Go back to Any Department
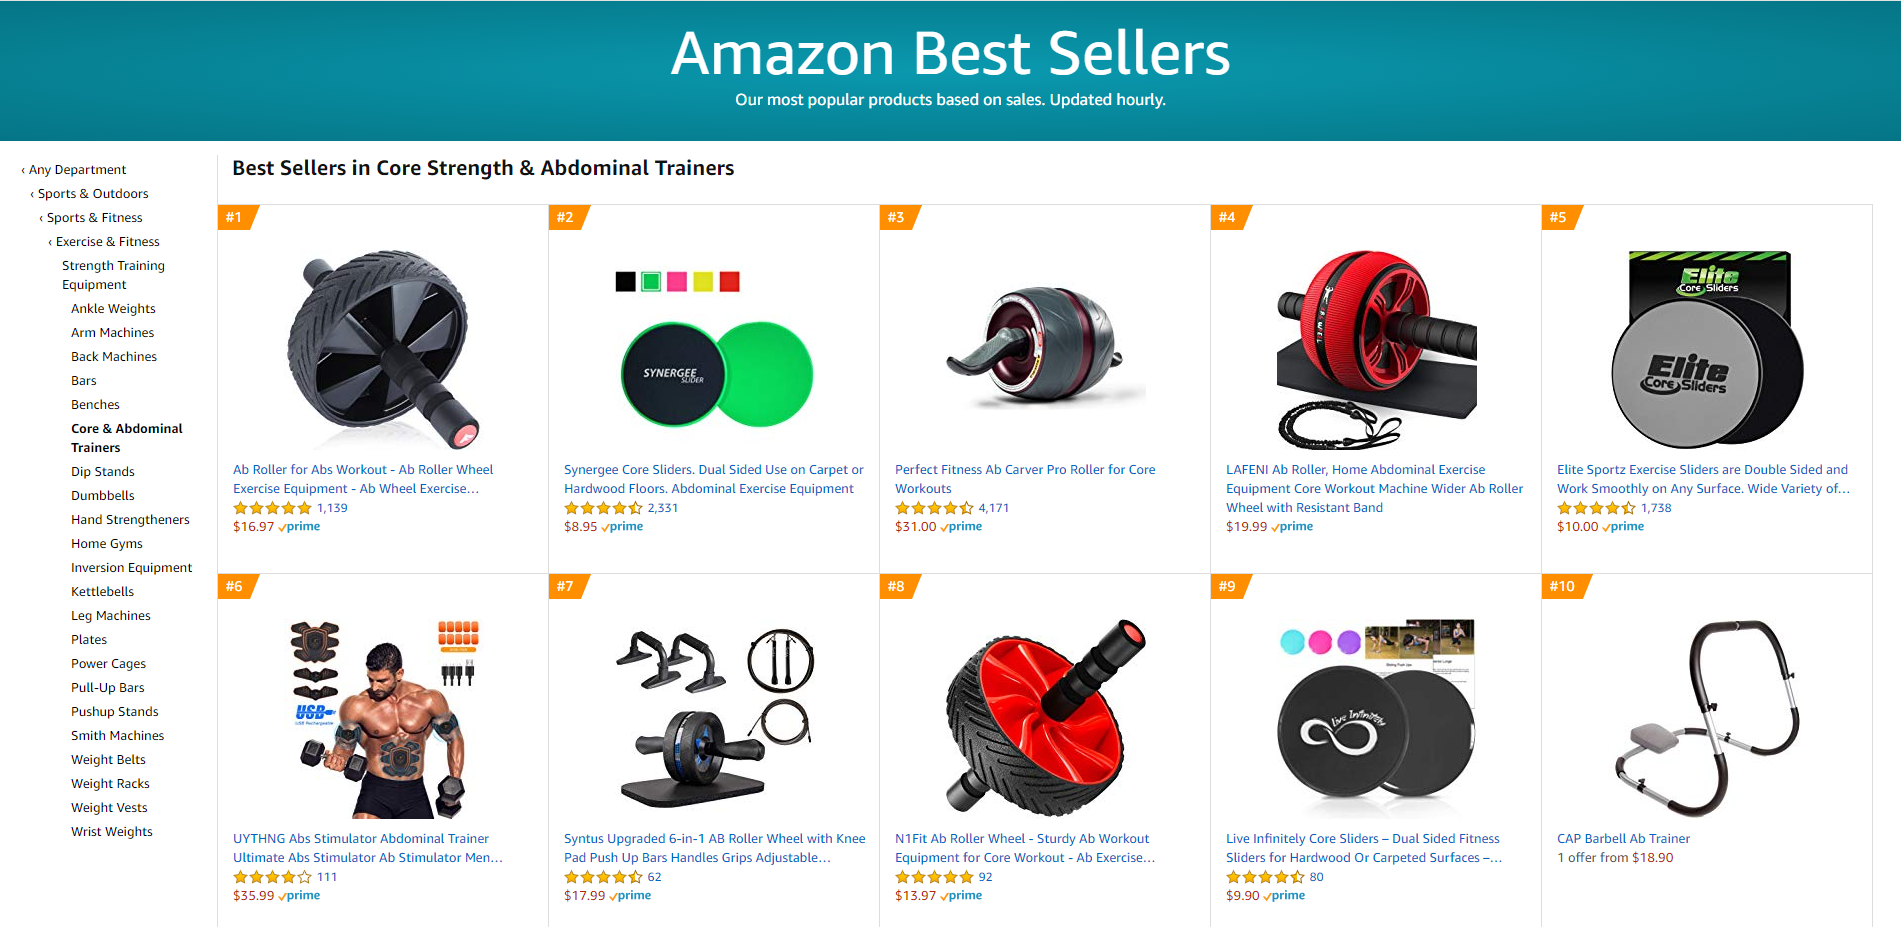Image resolution: width=1901 pixels, height=927 pixels. click(x=77, y=170)
